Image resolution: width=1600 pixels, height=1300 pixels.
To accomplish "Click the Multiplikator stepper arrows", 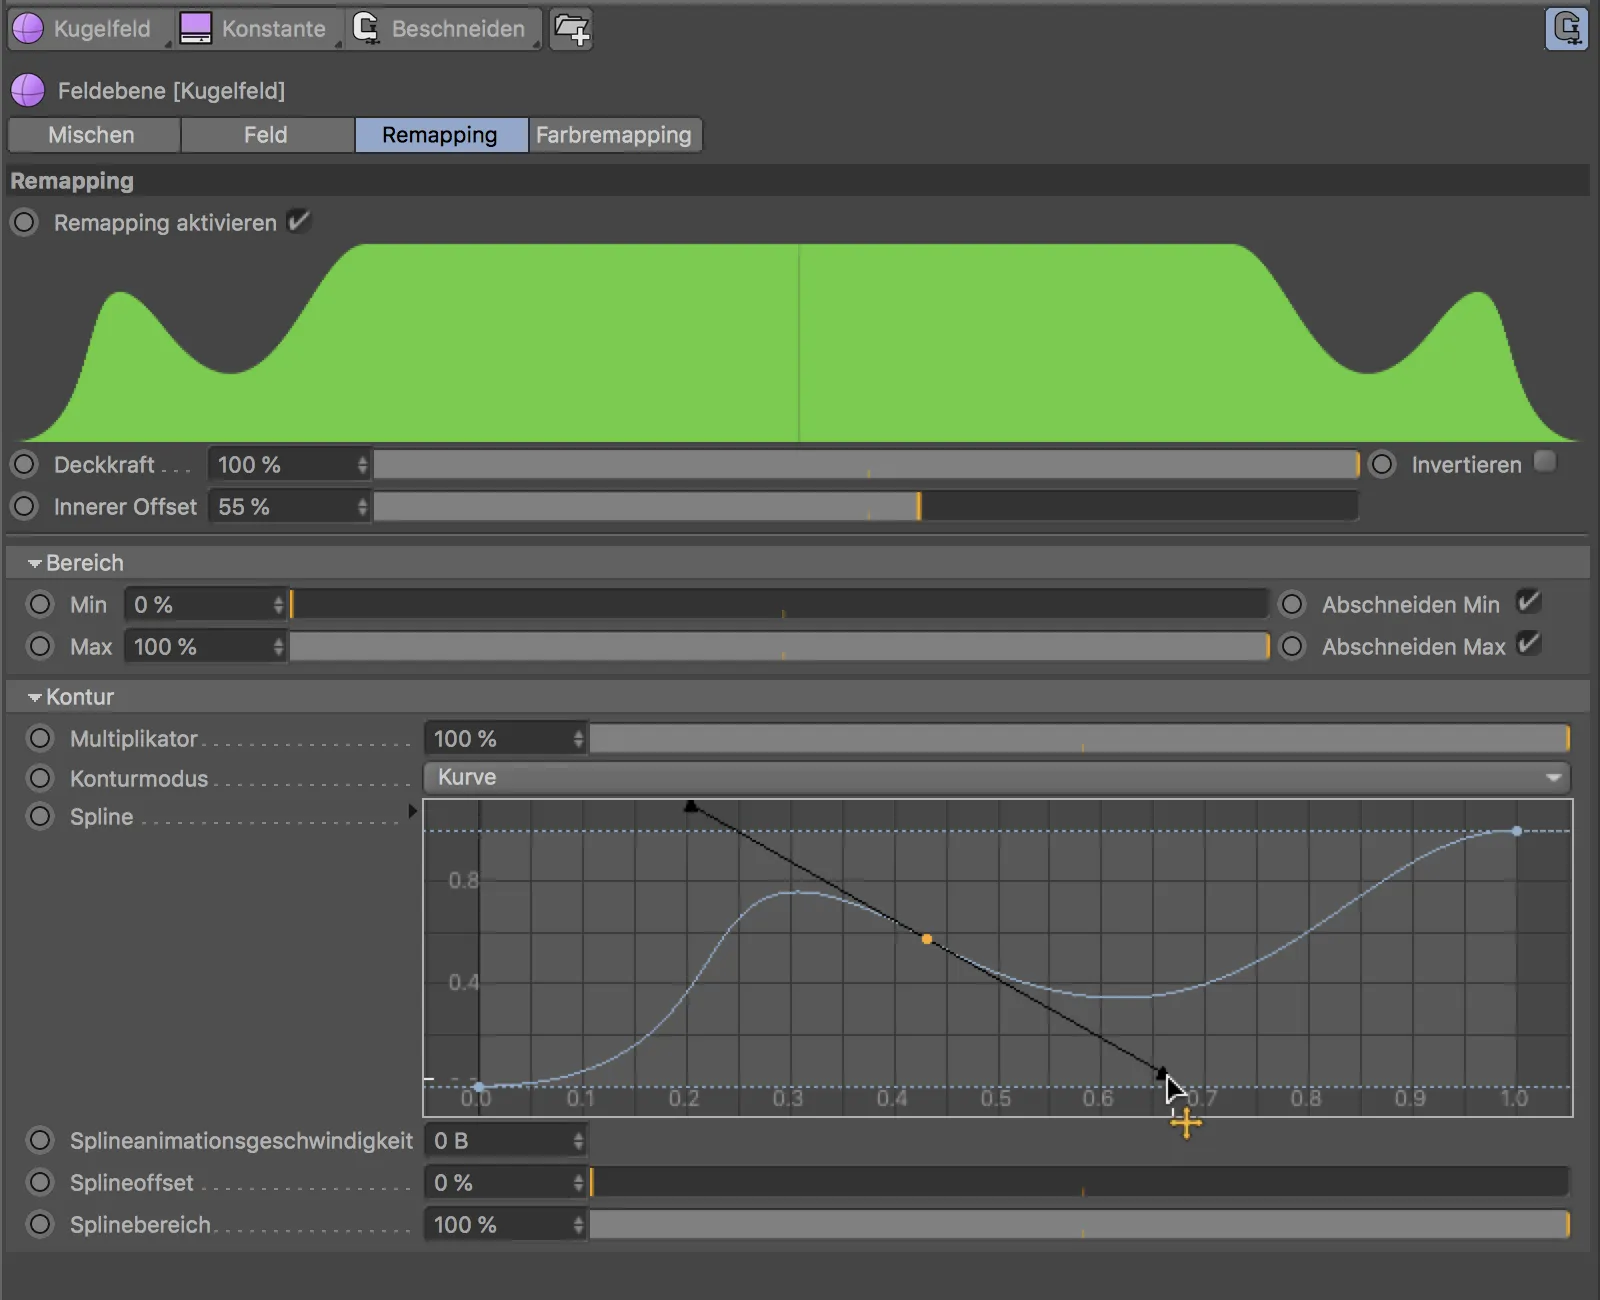I will pos(578,738).
